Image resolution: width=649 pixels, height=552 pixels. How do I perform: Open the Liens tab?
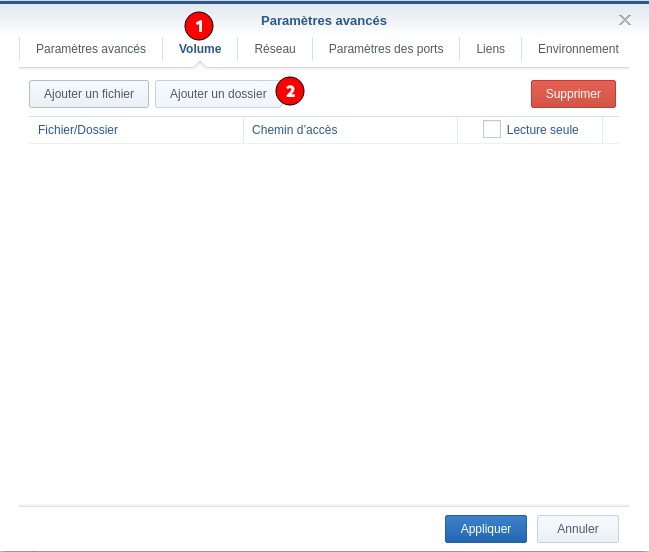tap(491, 49)
